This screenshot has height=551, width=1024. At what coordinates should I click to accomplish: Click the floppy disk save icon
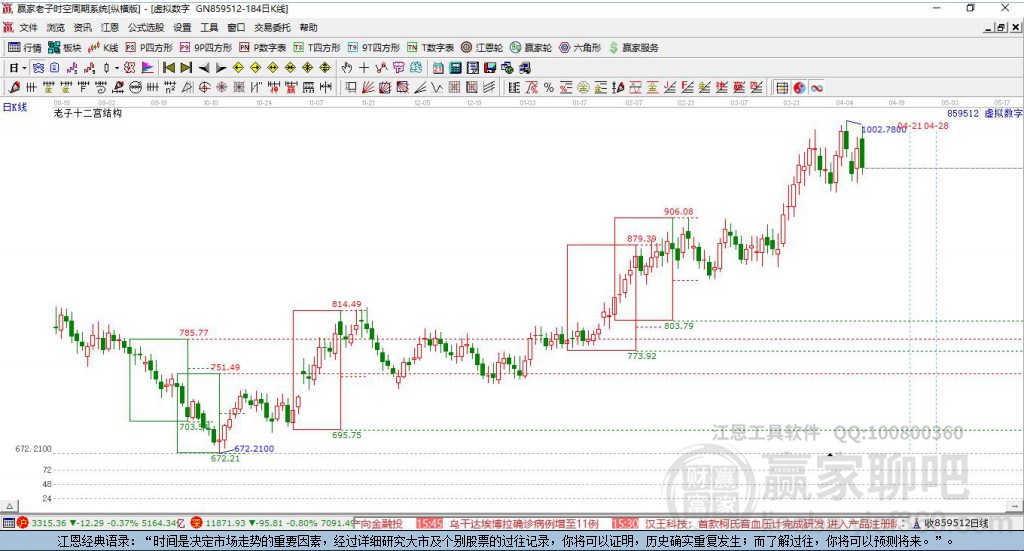pos(490,68)
